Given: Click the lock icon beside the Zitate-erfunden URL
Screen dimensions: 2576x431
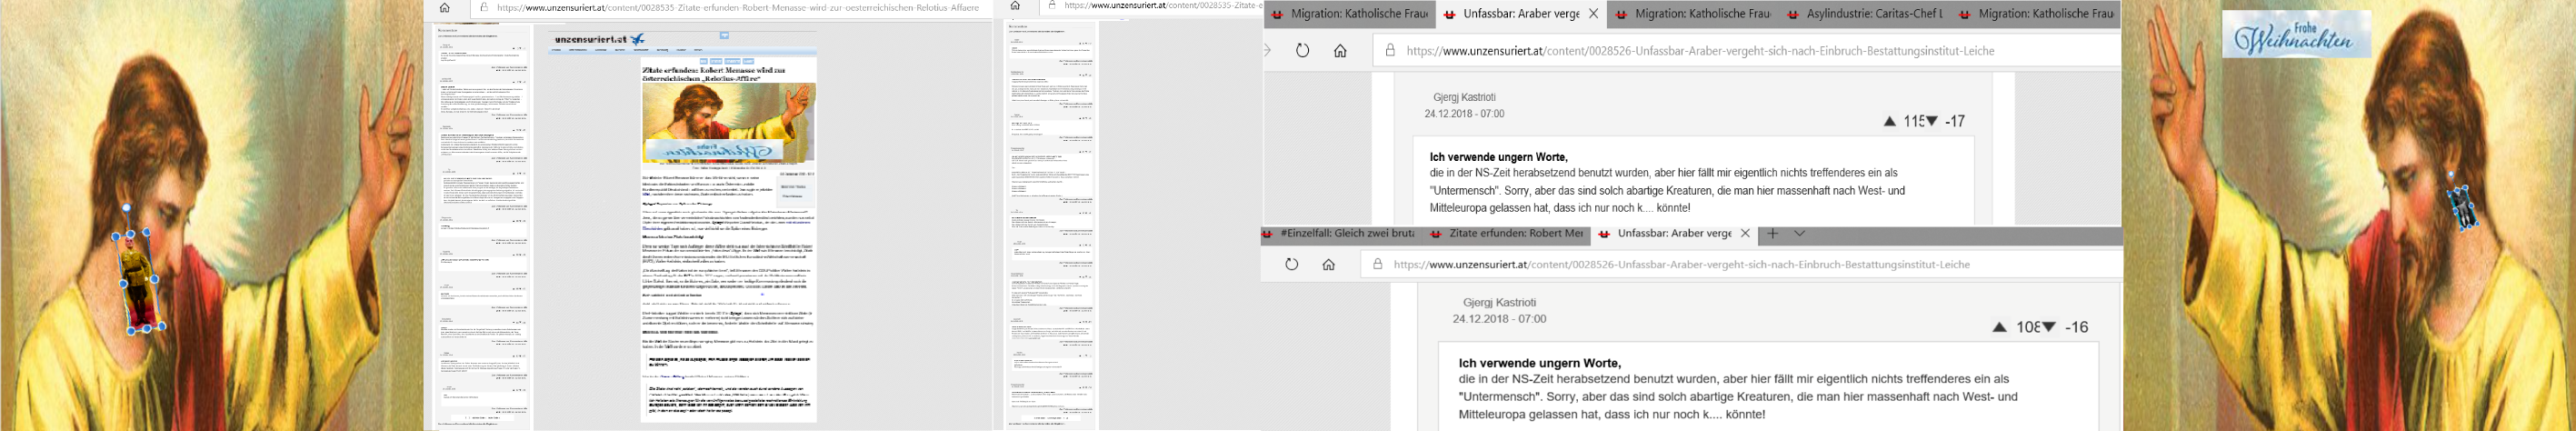Looking at the screenshot, I should coord(484,7).
